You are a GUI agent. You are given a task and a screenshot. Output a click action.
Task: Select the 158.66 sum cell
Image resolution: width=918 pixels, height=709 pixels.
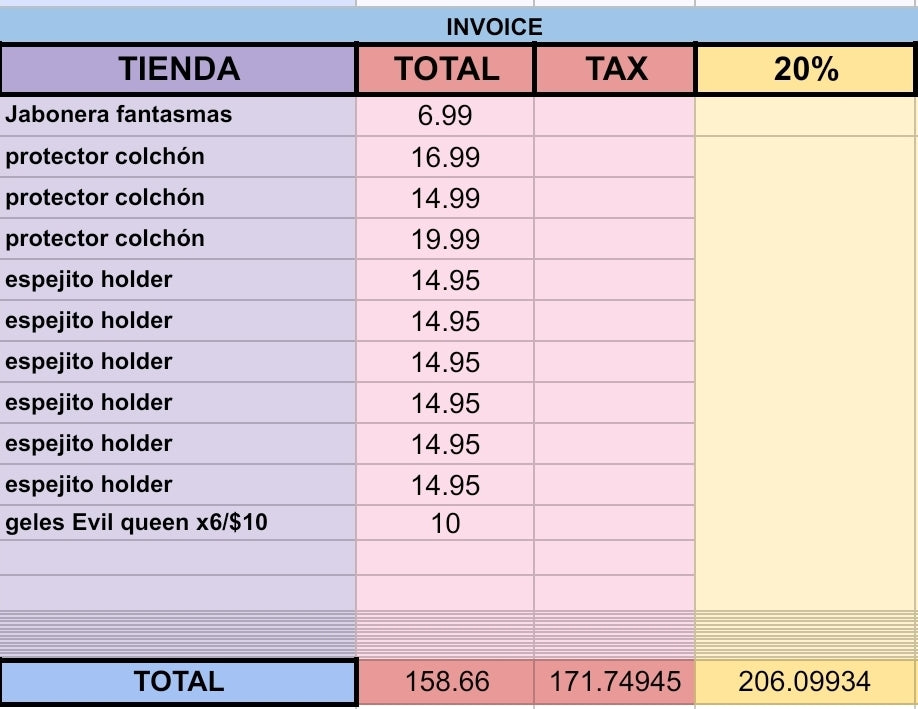[x=446, y=682]
